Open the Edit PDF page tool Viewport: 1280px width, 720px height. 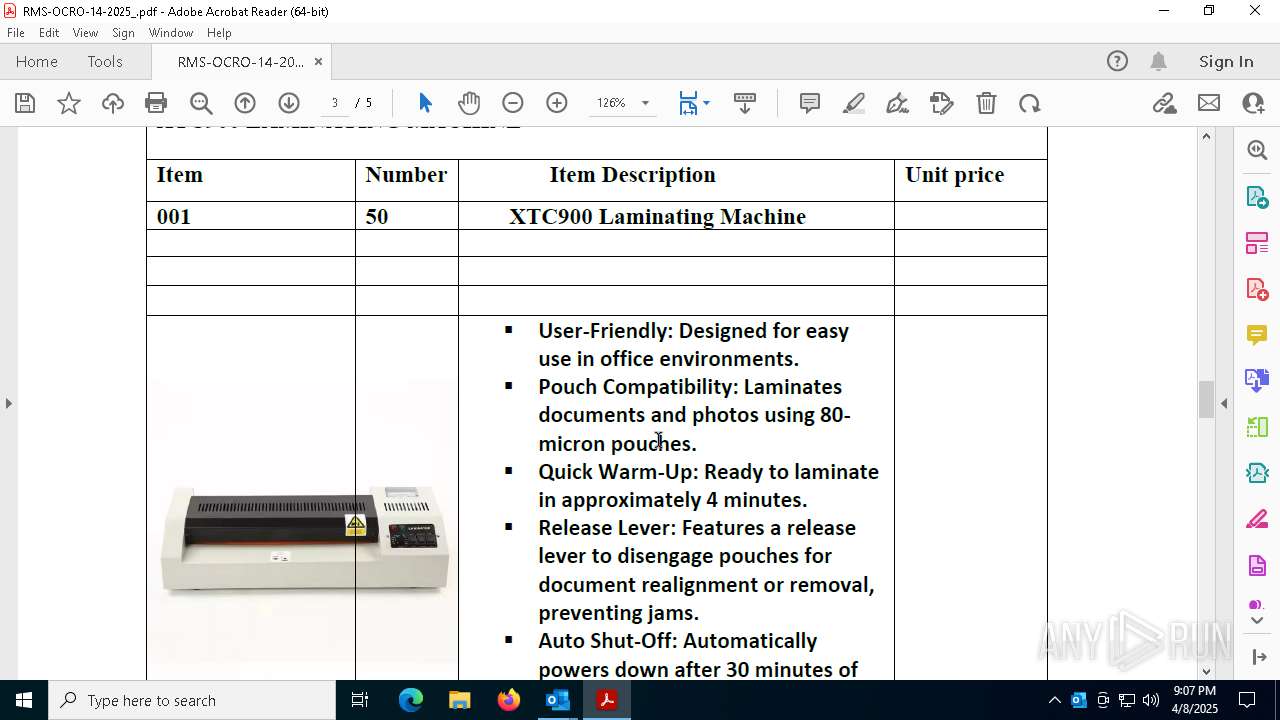click(x=942, y=103)
